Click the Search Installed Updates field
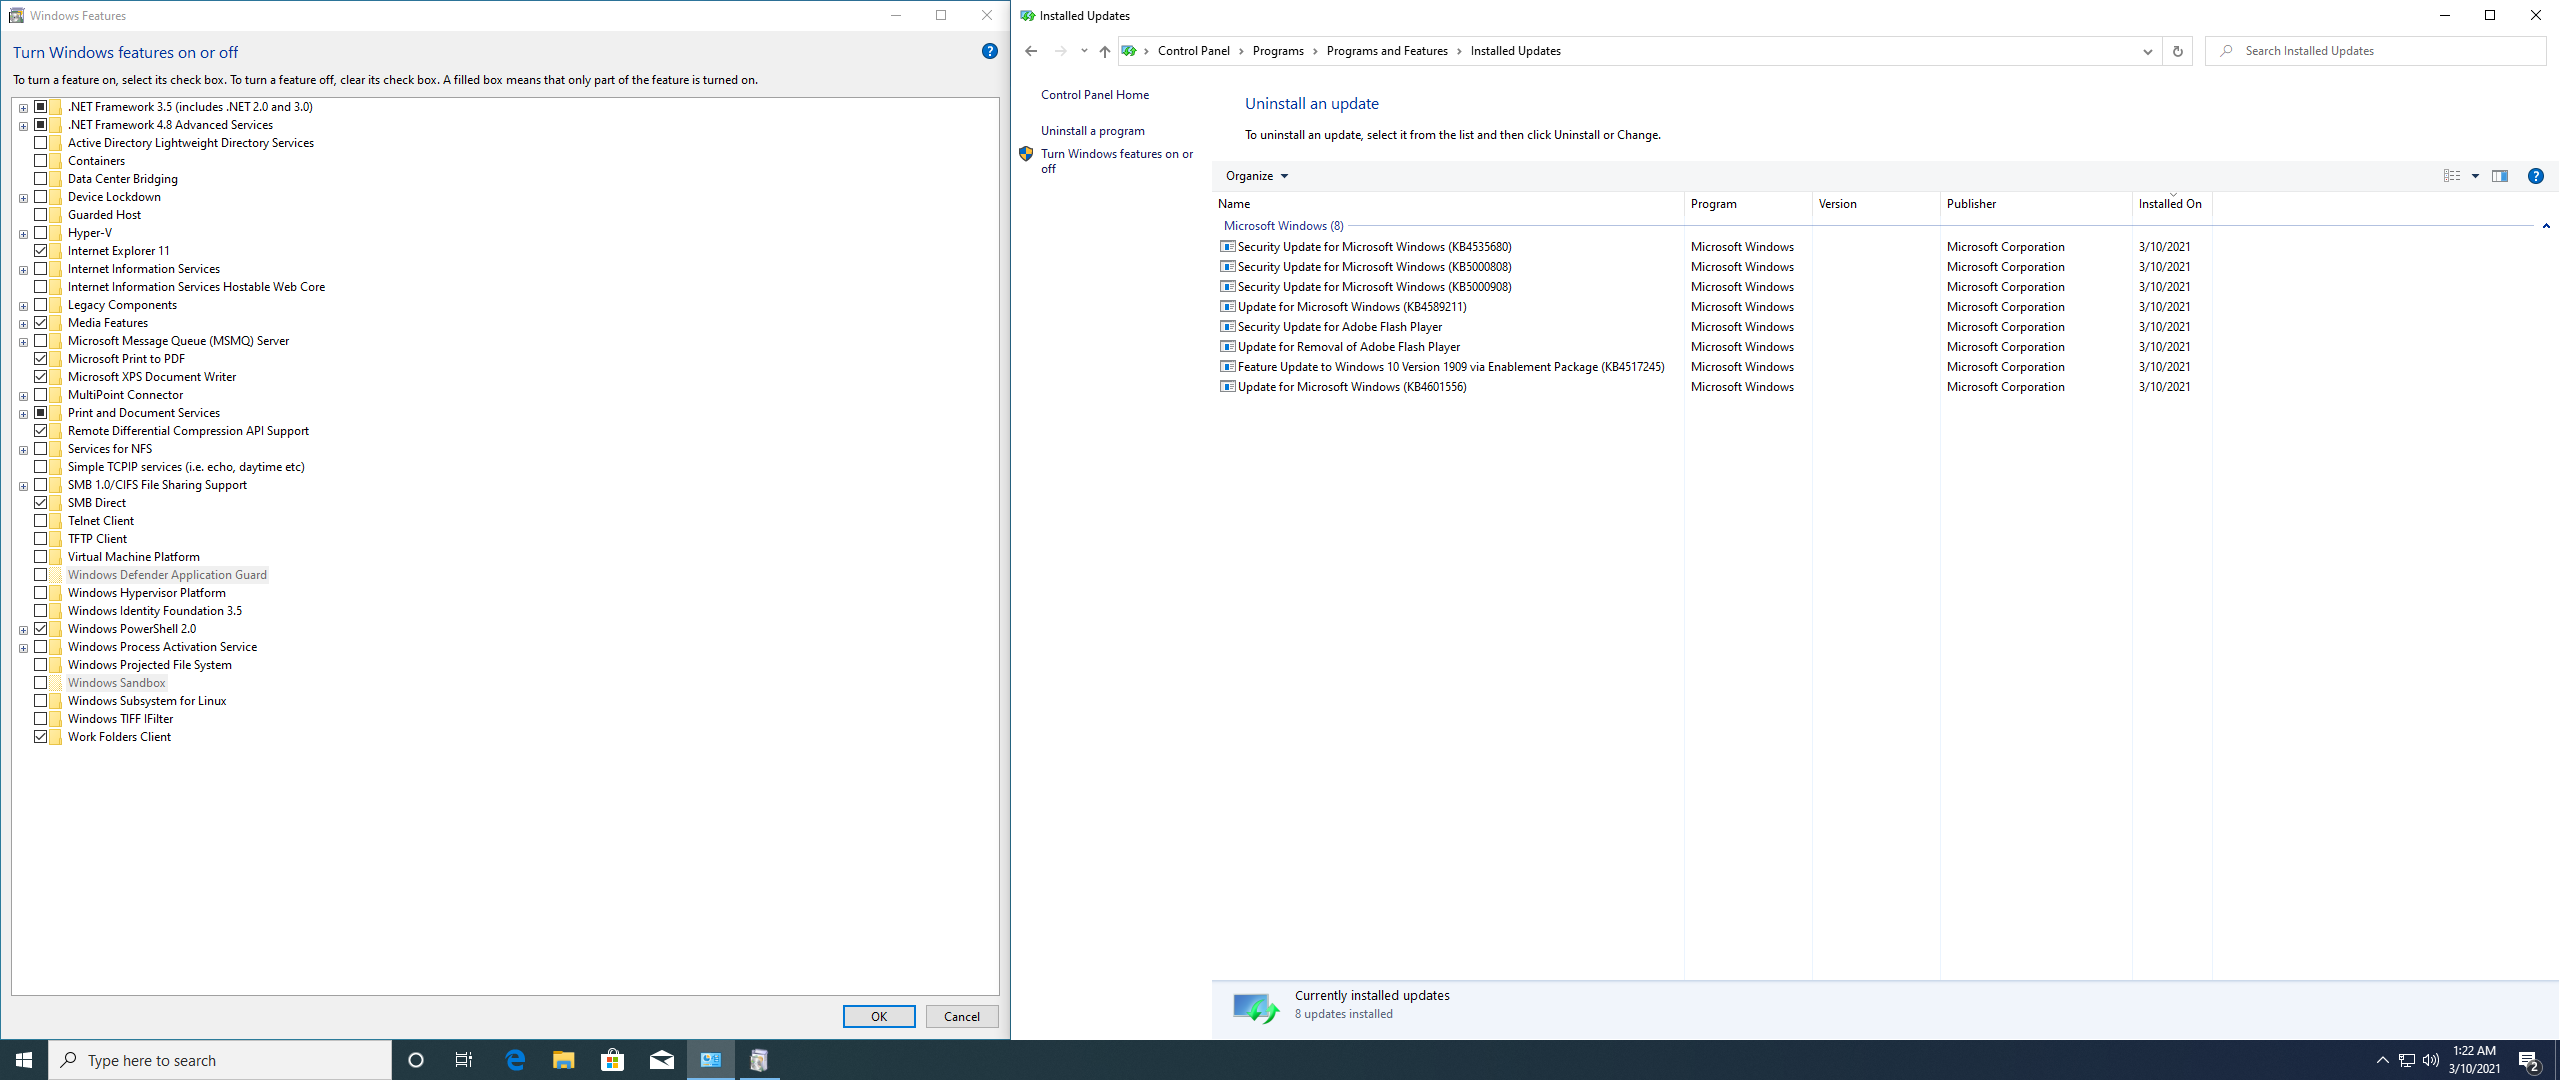 (x=2376, y=51)
